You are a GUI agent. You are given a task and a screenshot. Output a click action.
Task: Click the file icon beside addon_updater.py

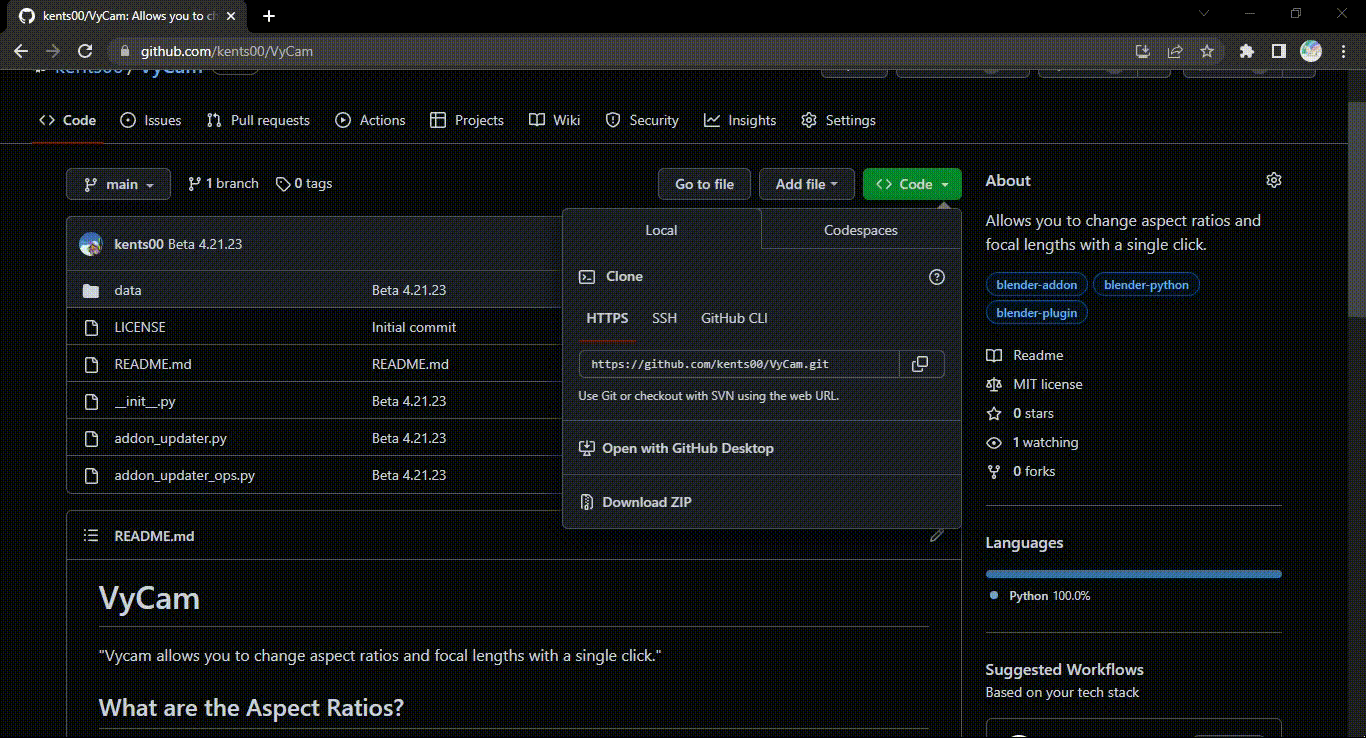pos(91,438)
